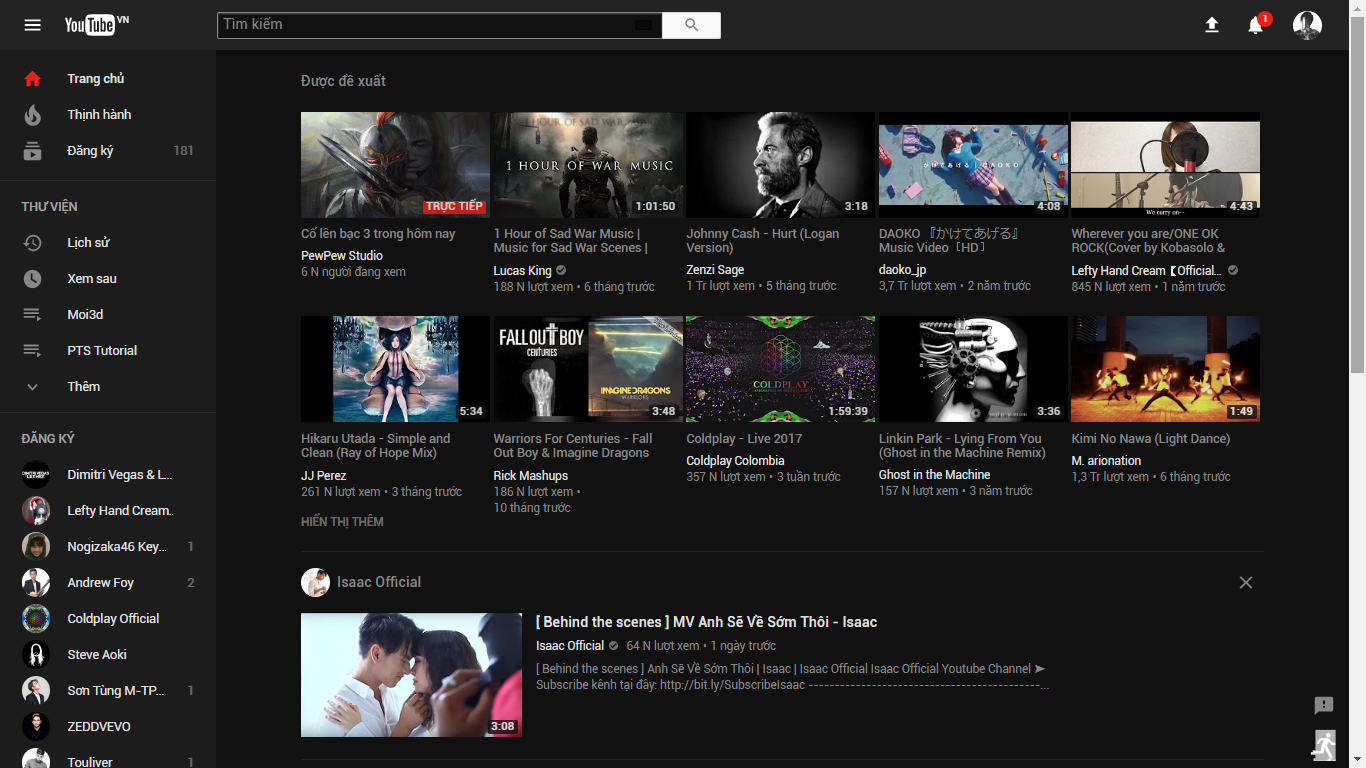Open the Isaac behind the scenes thumbnail

point(411,675)
